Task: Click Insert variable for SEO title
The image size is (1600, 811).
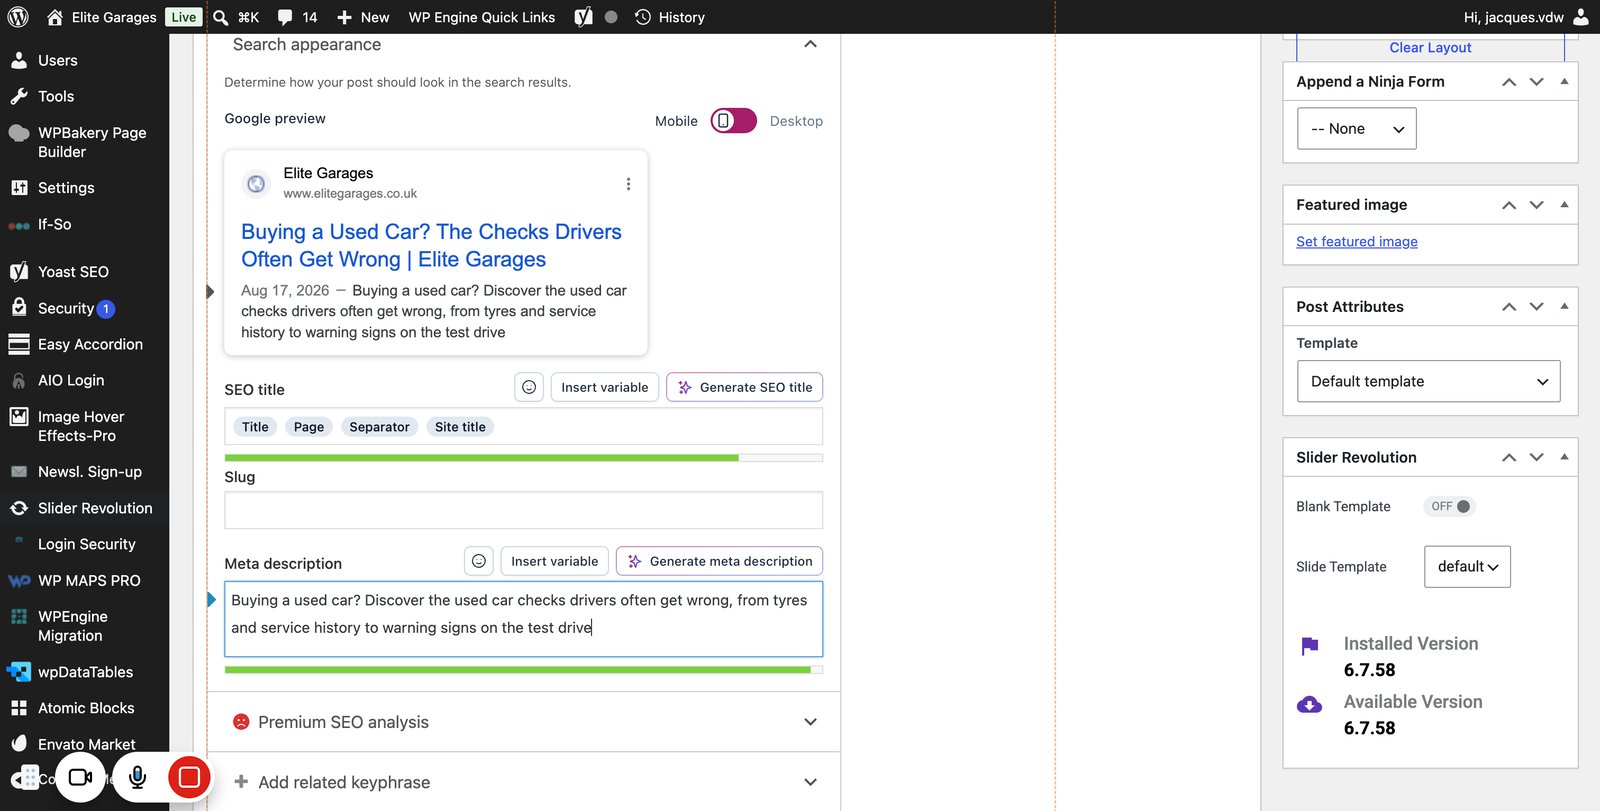Action: click(605, 387)
